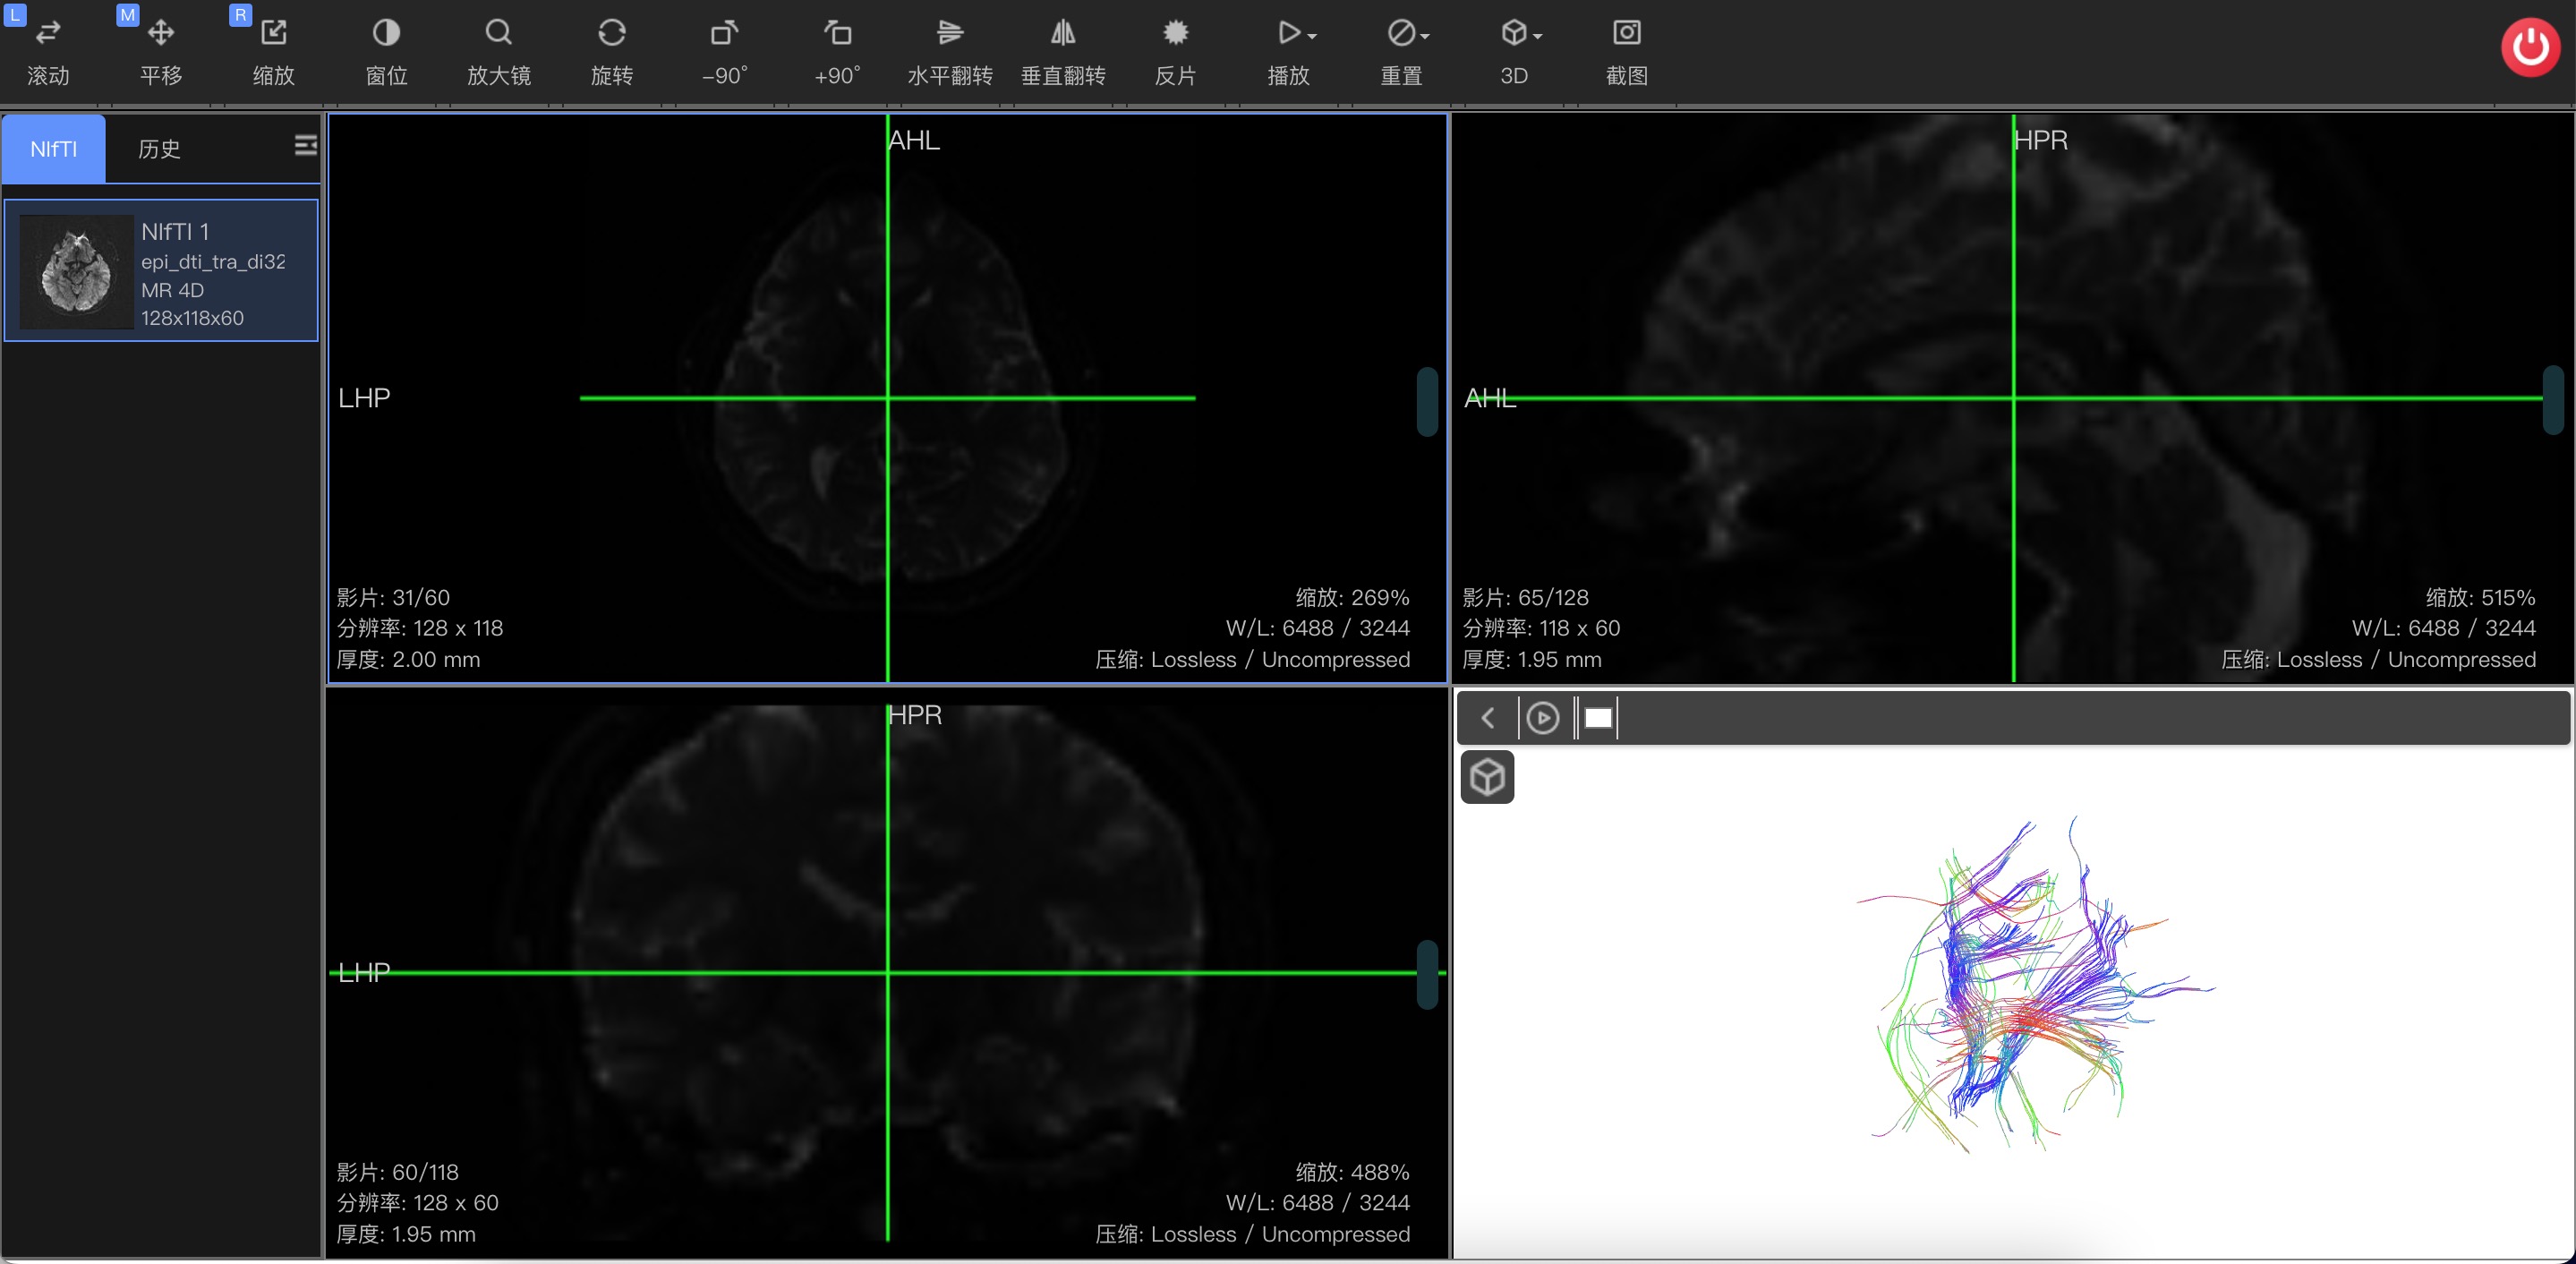Click the white rectangle stop button
2576x1264 pixels.
click(1598, 718)
